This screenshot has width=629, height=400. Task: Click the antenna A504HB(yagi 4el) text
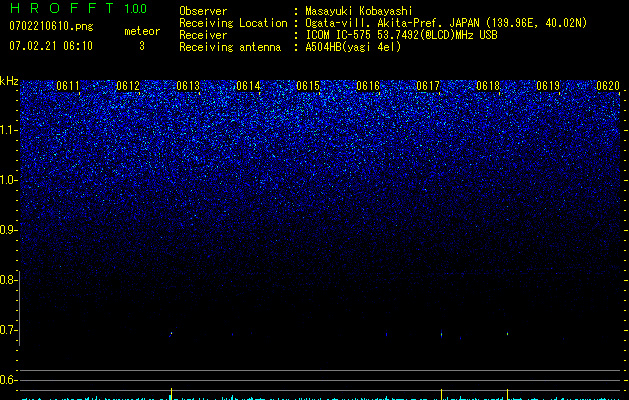[353, 47]
